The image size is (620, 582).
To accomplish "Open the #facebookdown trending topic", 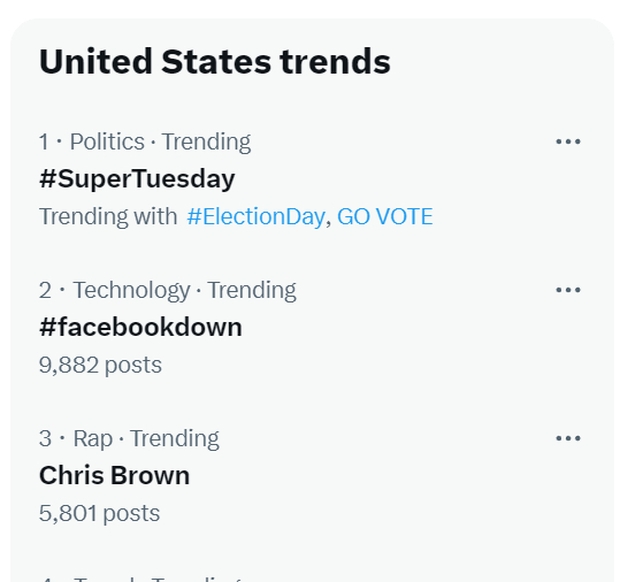I will click(x=140, y=327).
